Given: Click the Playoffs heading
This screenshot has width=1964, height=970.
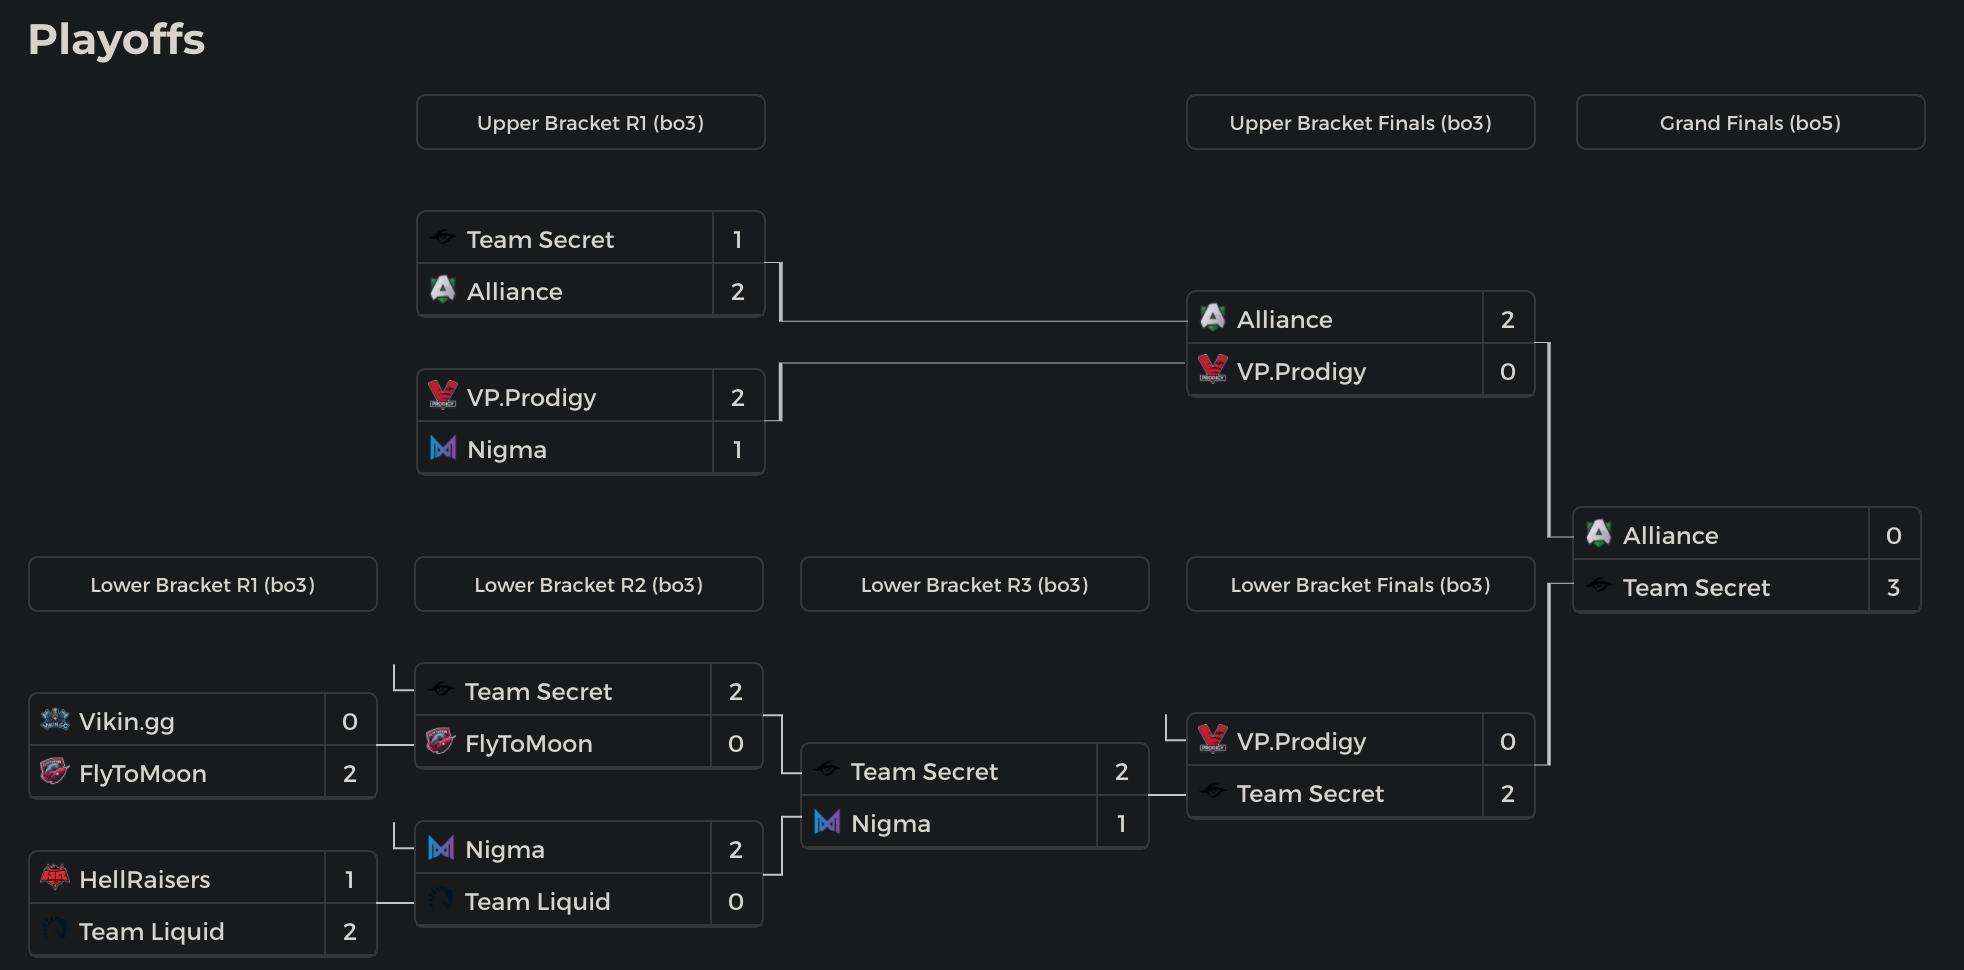Looking at the screenshot, I should click(116, 40).
